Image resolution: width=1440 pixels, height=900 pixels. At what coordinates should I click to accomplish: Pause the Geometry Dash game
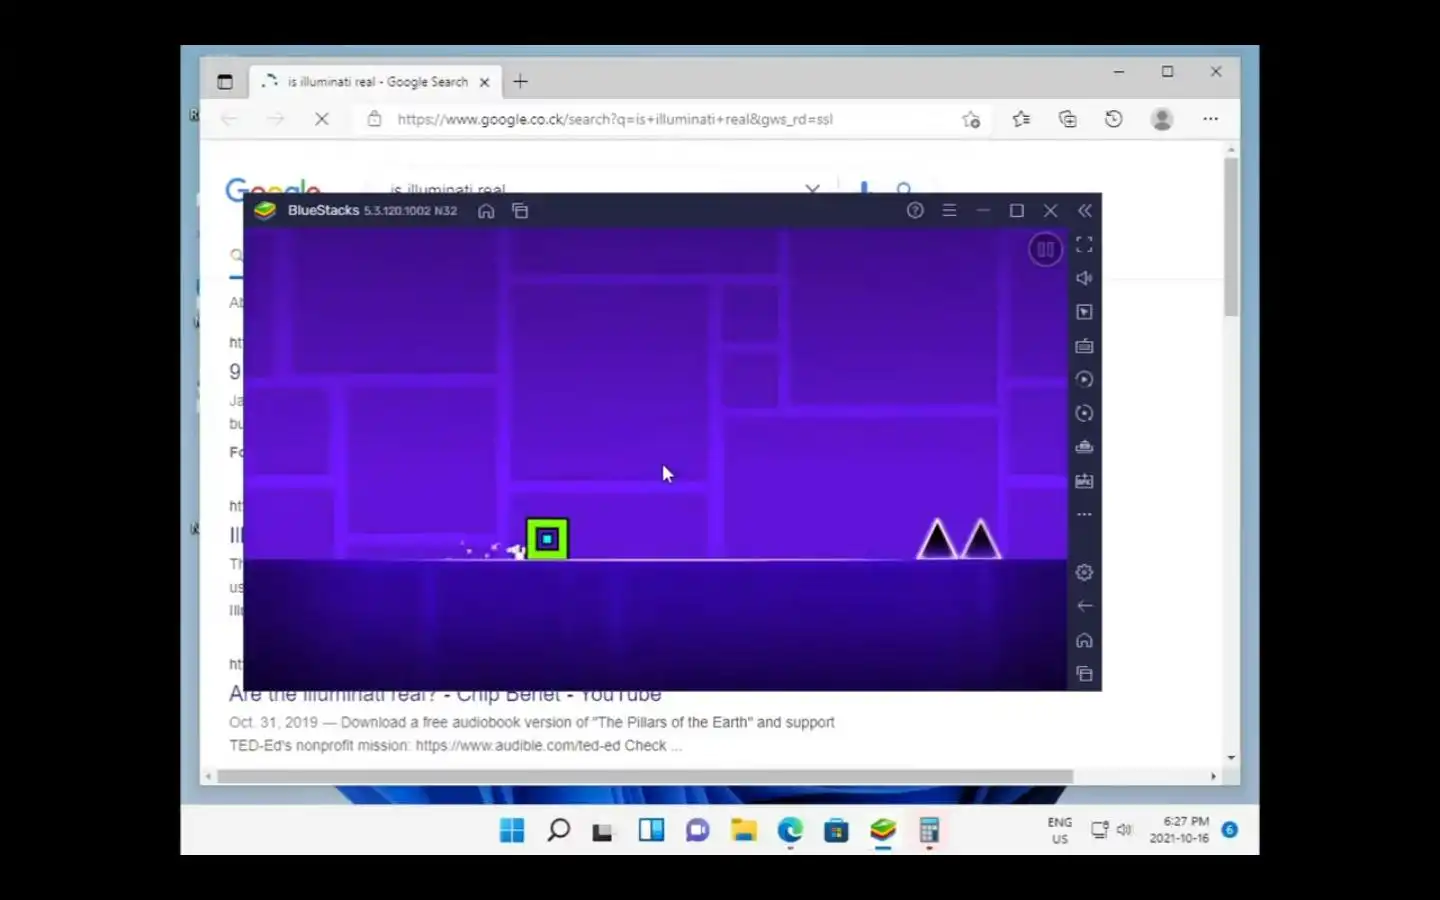coord(1045,249)
